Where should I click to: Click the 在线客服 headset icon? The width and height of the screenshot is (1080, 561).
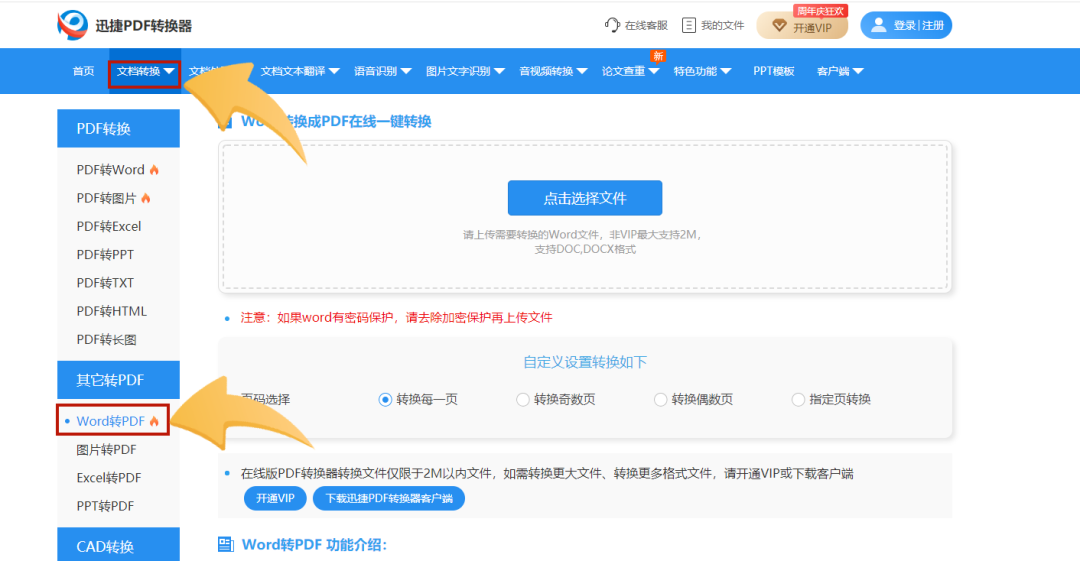point(612,25)
